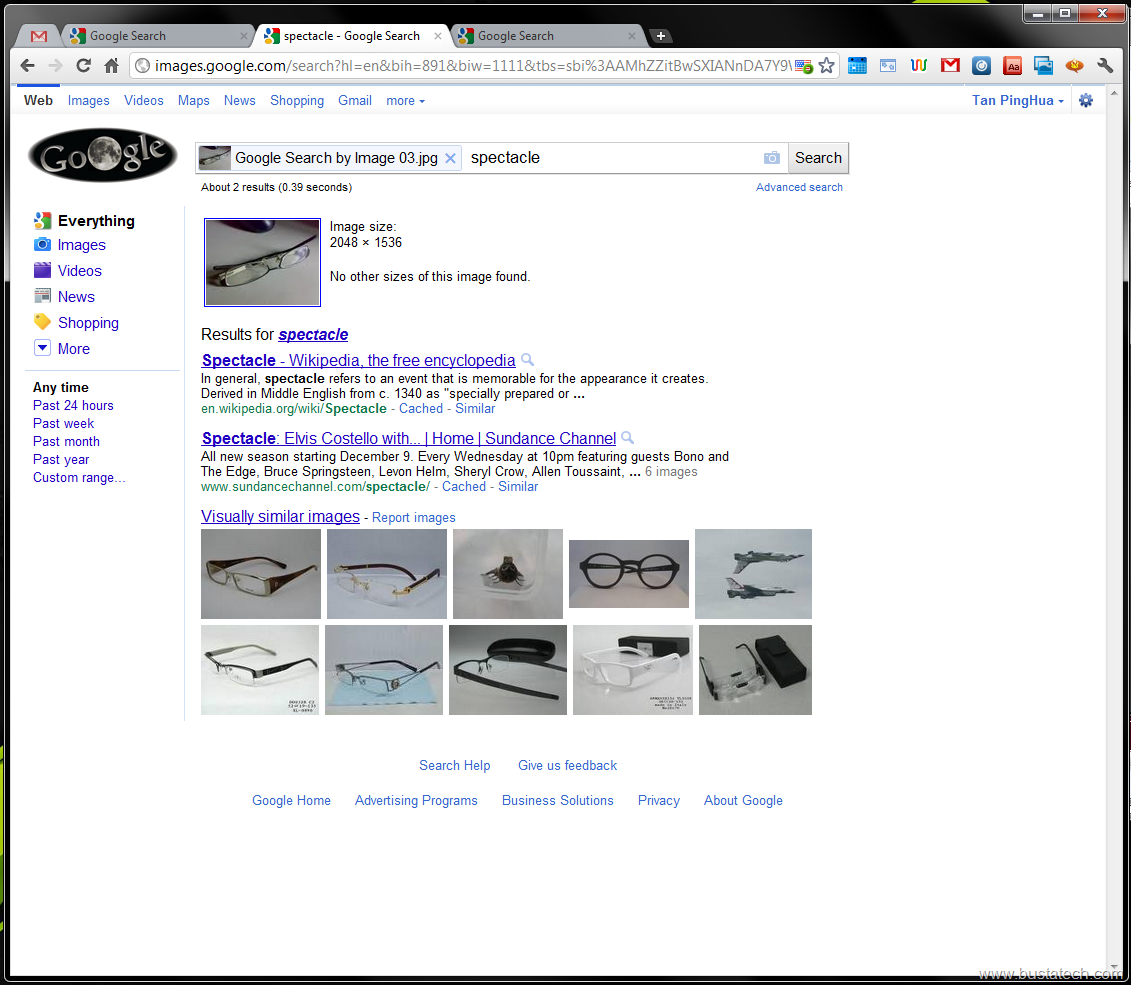
Task: Open the black round glasses similar image
Action: (629, 574)
